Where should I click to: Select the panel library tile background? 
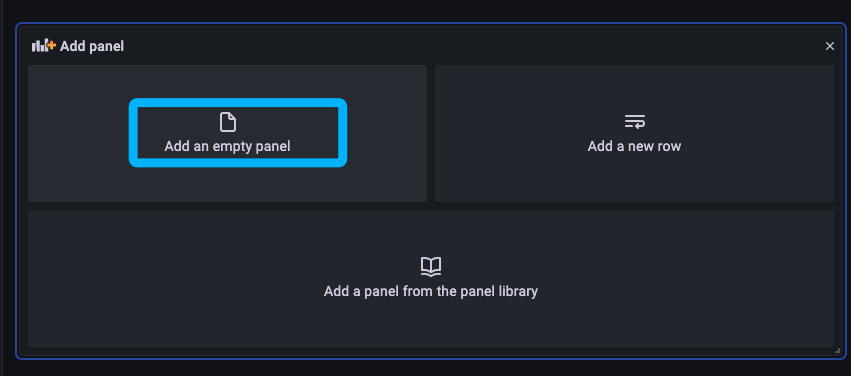click(431, 278)
